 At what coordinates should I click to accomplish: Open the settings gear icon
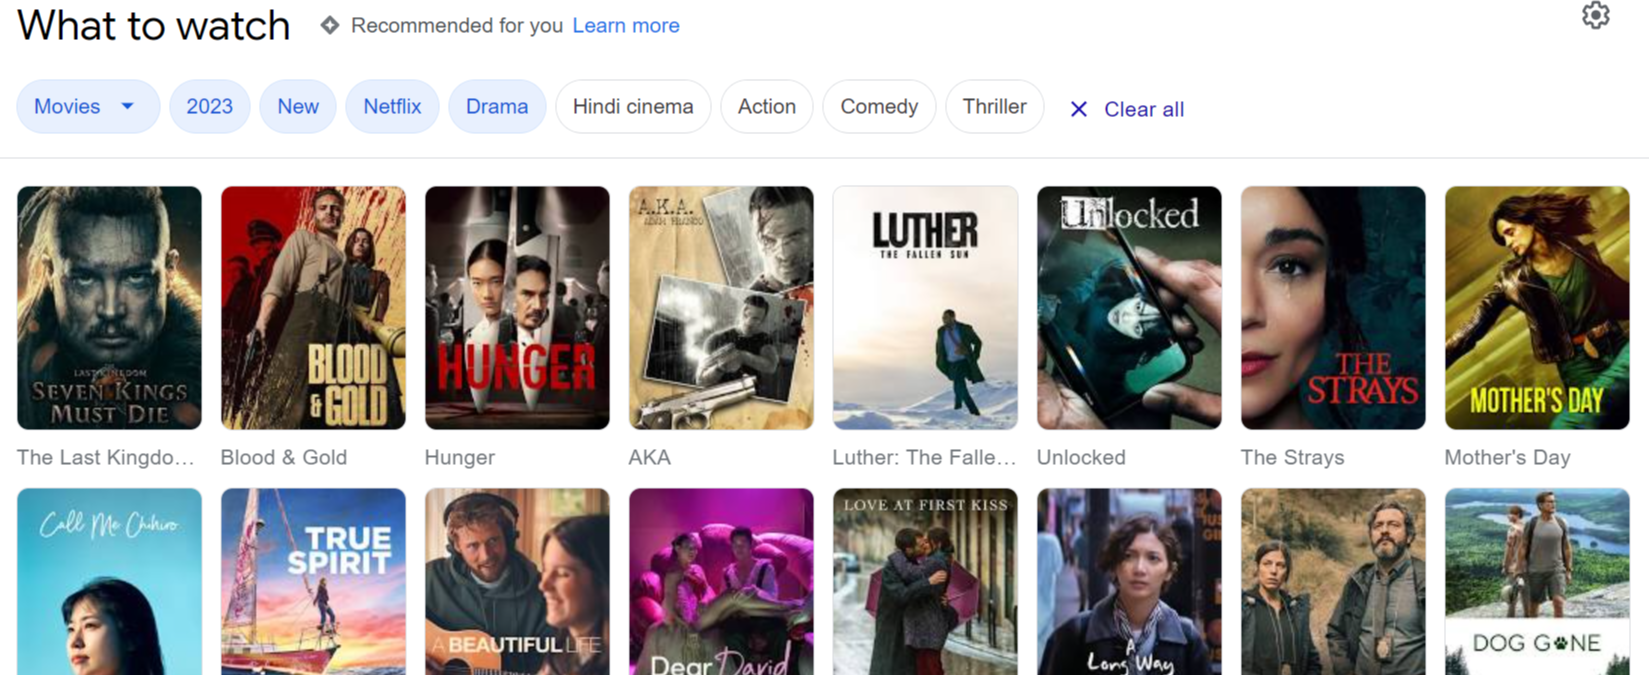1595,15
